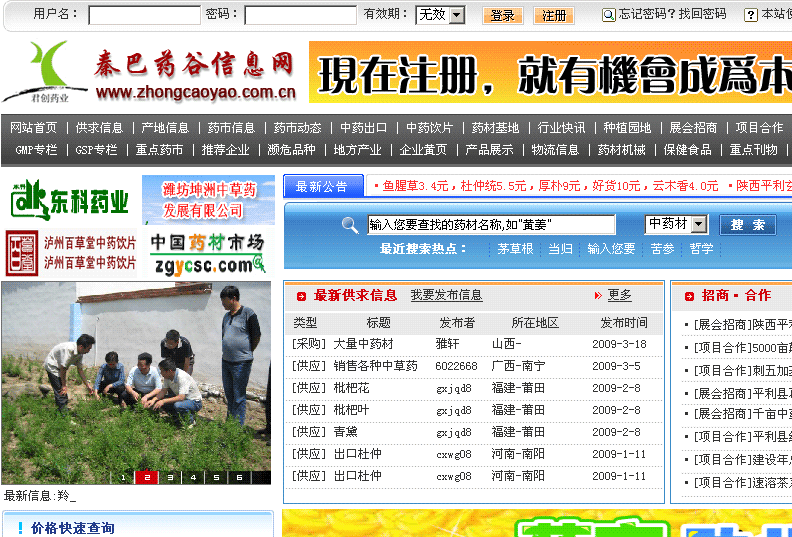Viewport: 792px width, 537px height.
Task: Go to 中药饮片 in navigation bar
Action: coord(429,128)
